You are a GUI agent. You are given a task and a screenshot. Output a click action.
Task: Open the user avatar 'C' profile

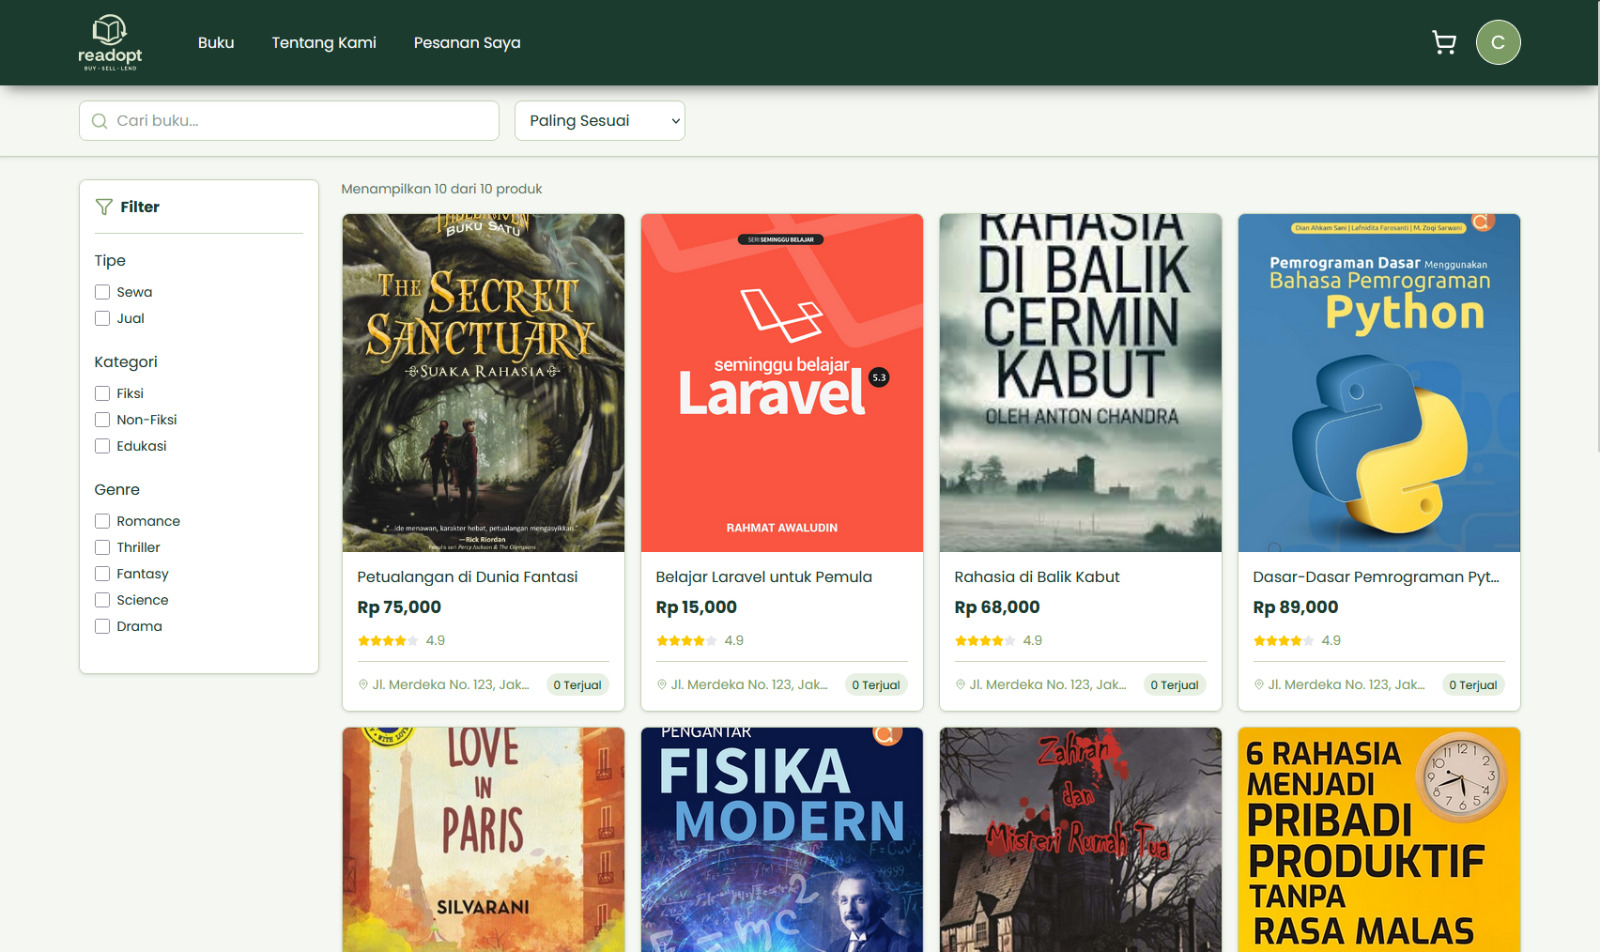pos(1497,42)
